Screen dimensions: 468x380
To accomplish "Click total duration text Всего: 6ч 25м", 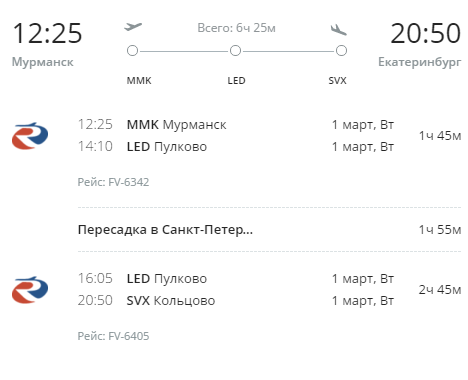I will (x=236, y=28).
